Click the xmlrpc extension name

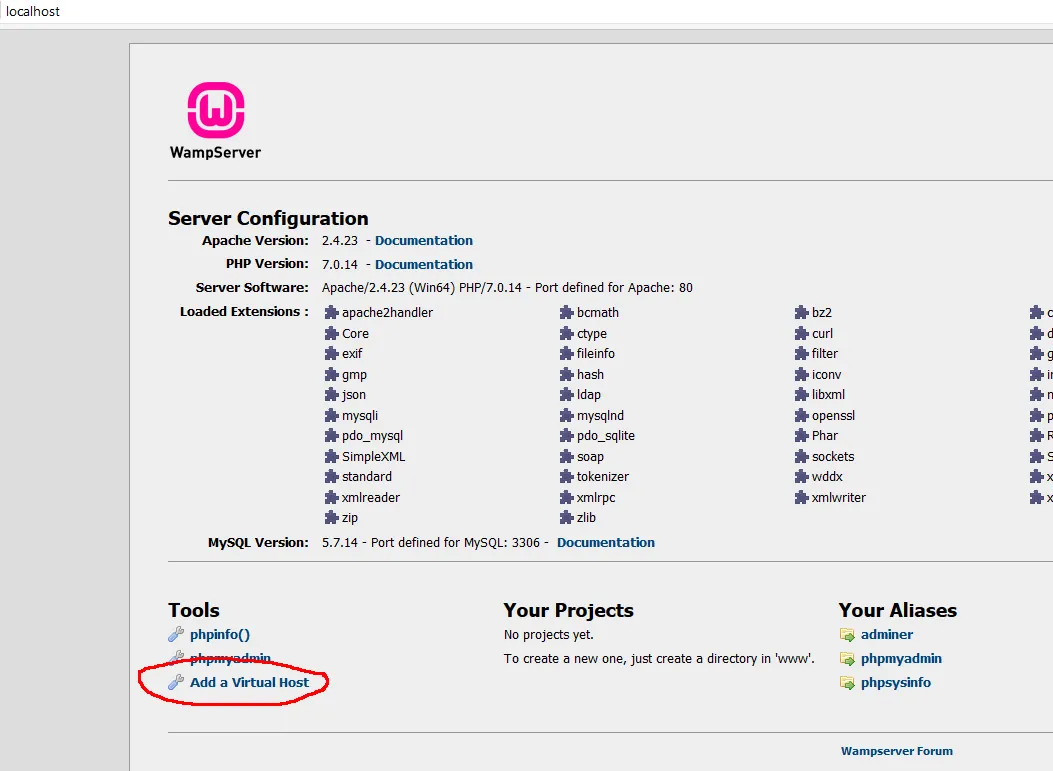click(x=596, y=498)
